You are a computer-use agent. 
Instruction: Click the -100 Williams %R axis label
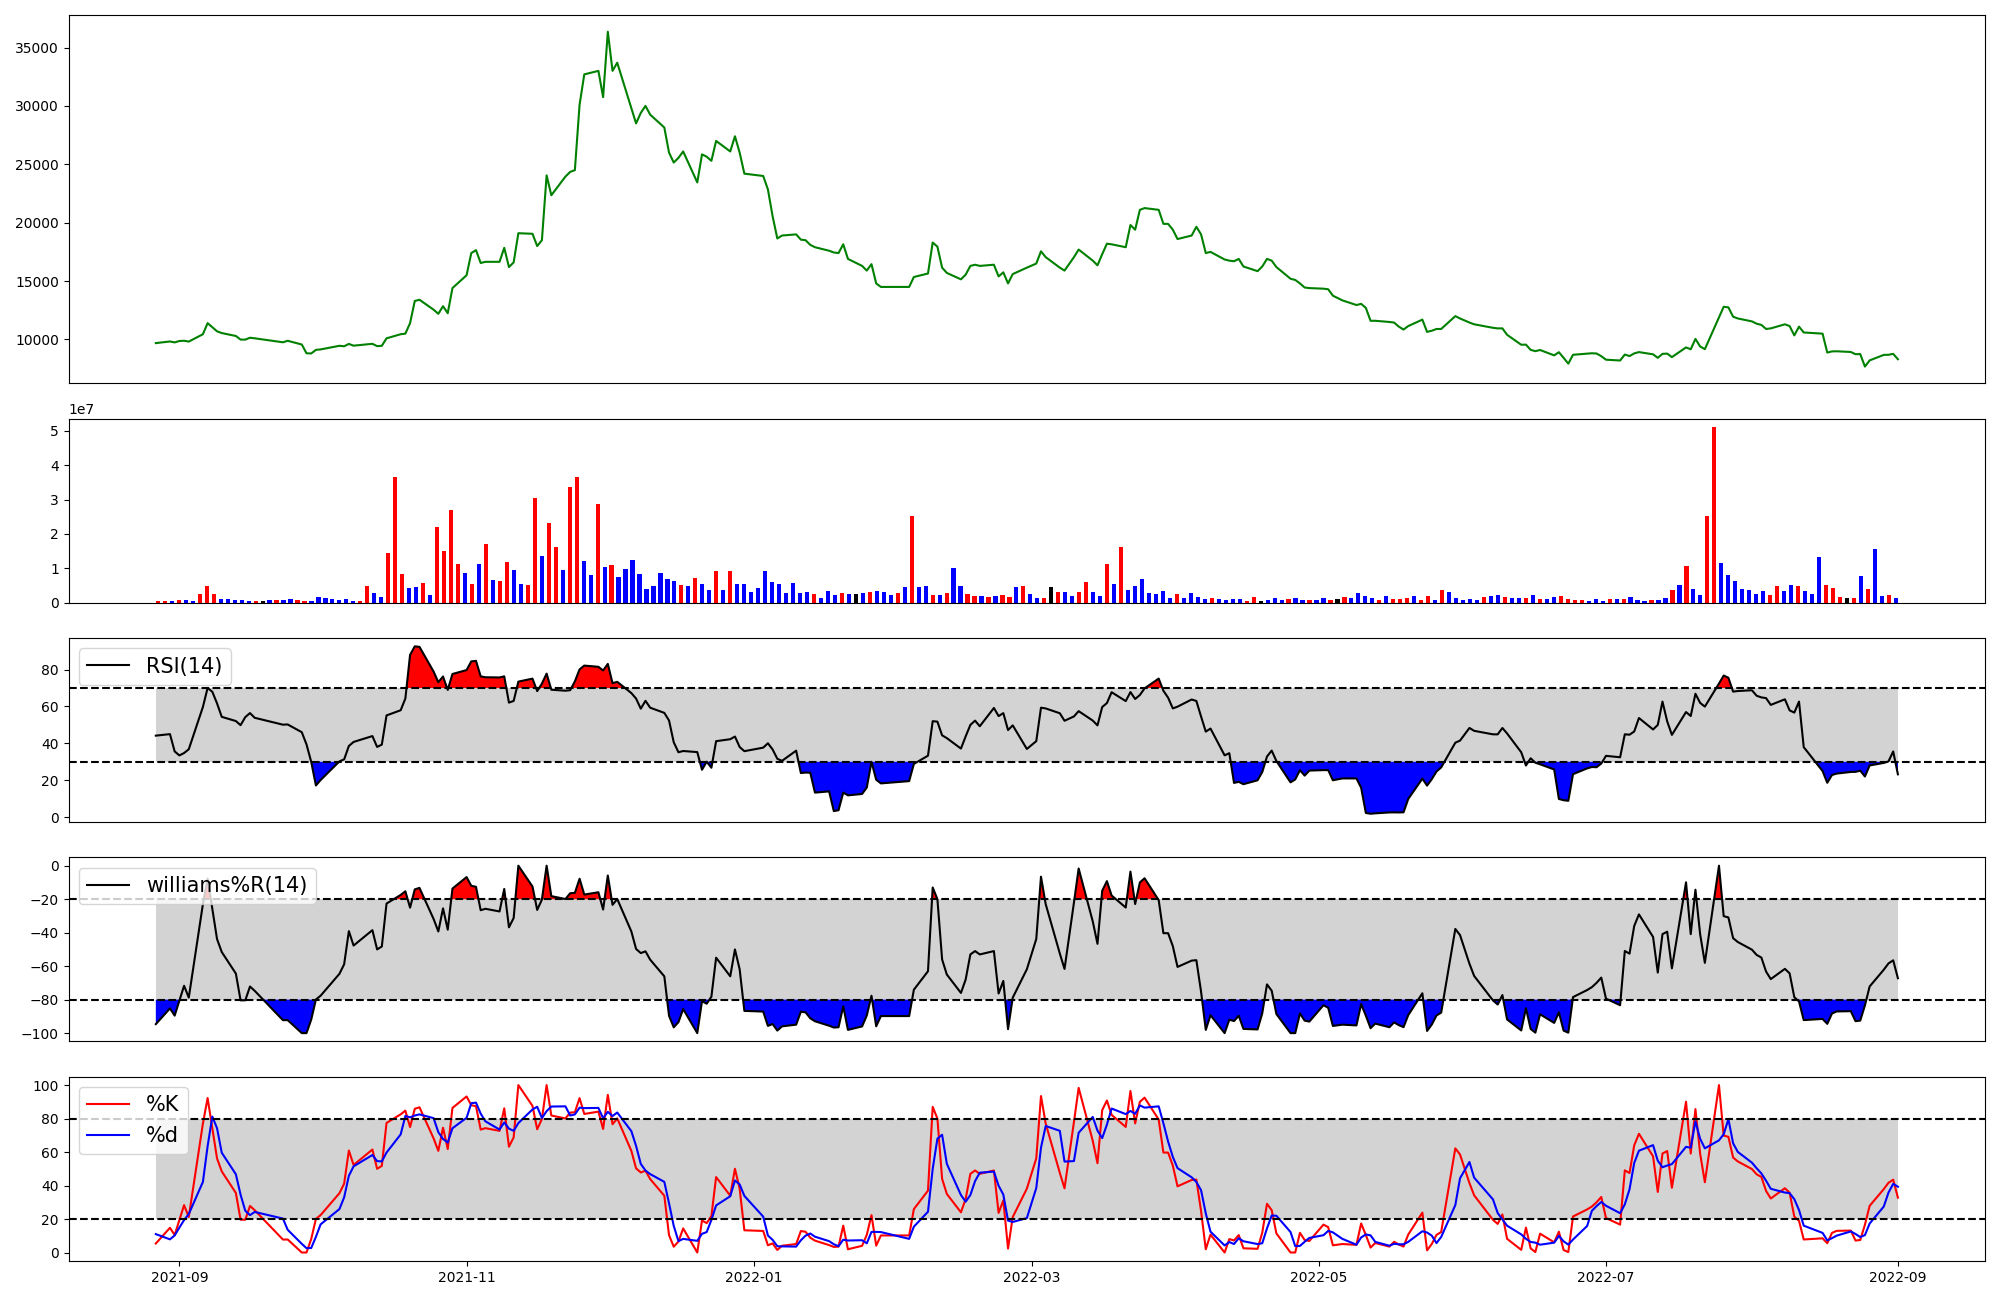coord(41,1034)
